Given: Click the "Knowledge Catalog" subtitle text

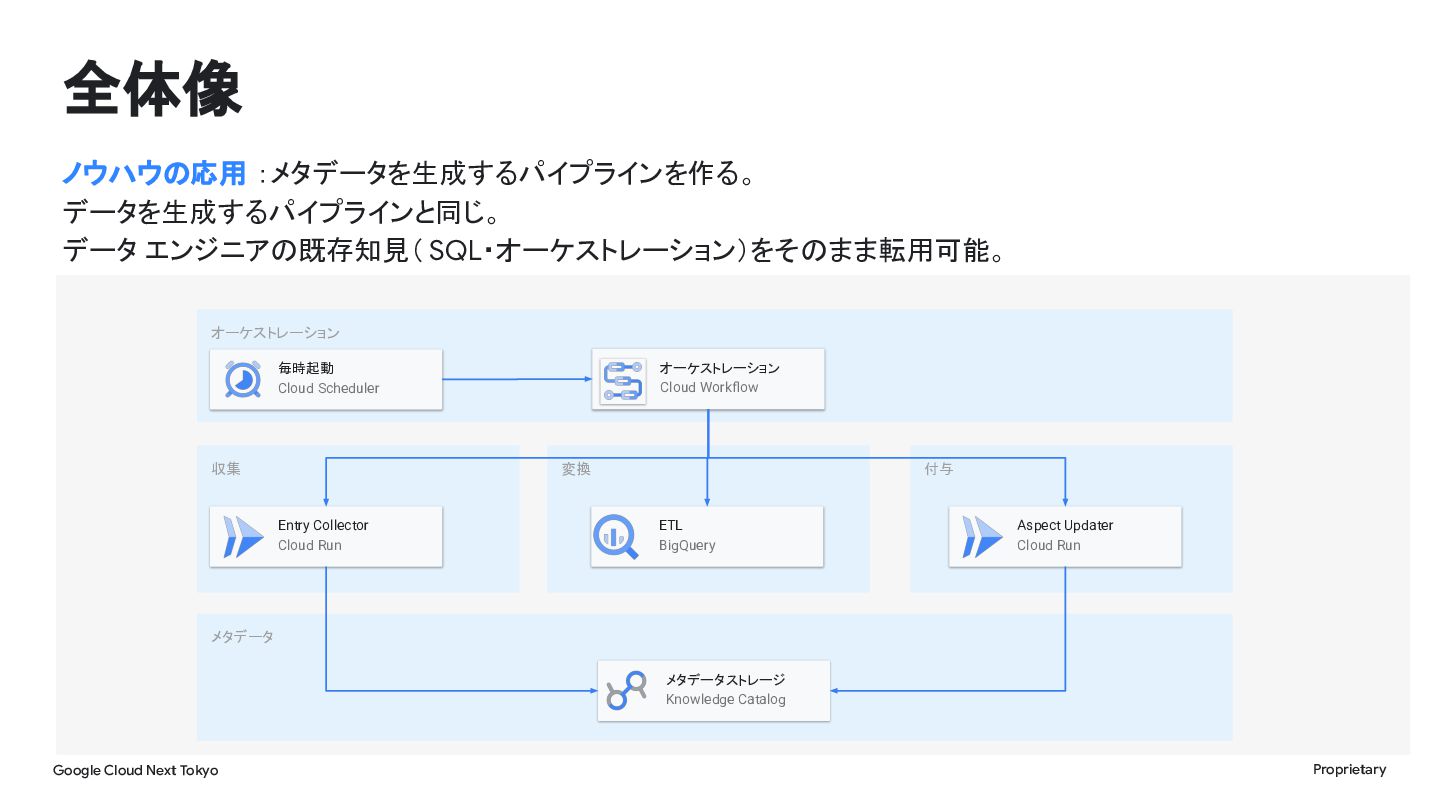Looking at the screenshot, I should [726, 700].
